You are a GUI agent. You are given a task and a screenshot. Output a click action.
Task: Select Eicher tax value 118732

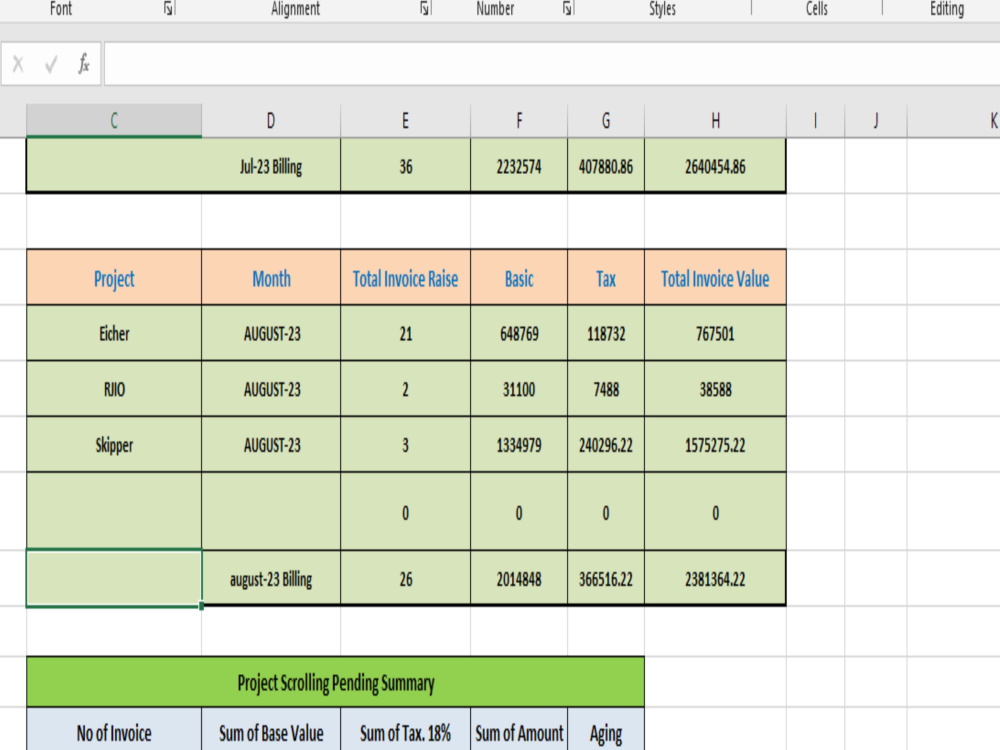point(606,334)
